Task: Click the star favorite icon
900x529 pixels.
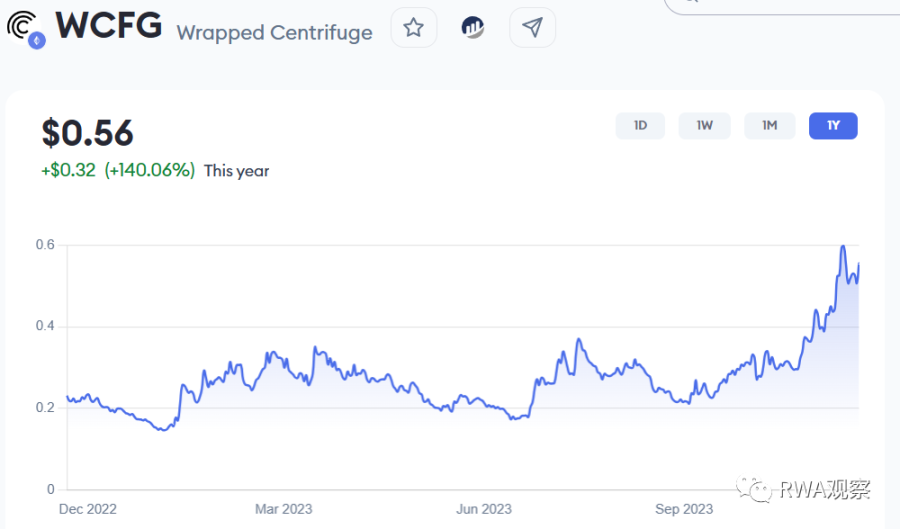Action: point(413,27)
